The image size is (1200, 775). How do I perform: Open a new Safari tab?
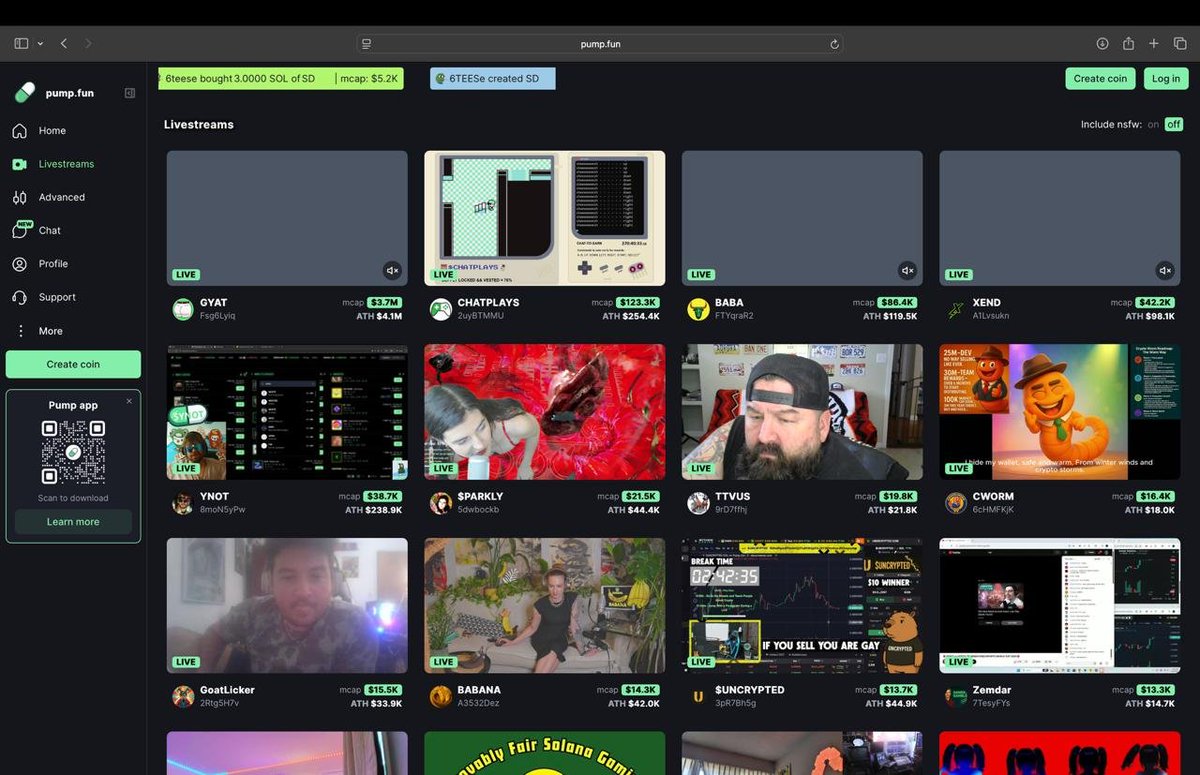point(1153,44)
